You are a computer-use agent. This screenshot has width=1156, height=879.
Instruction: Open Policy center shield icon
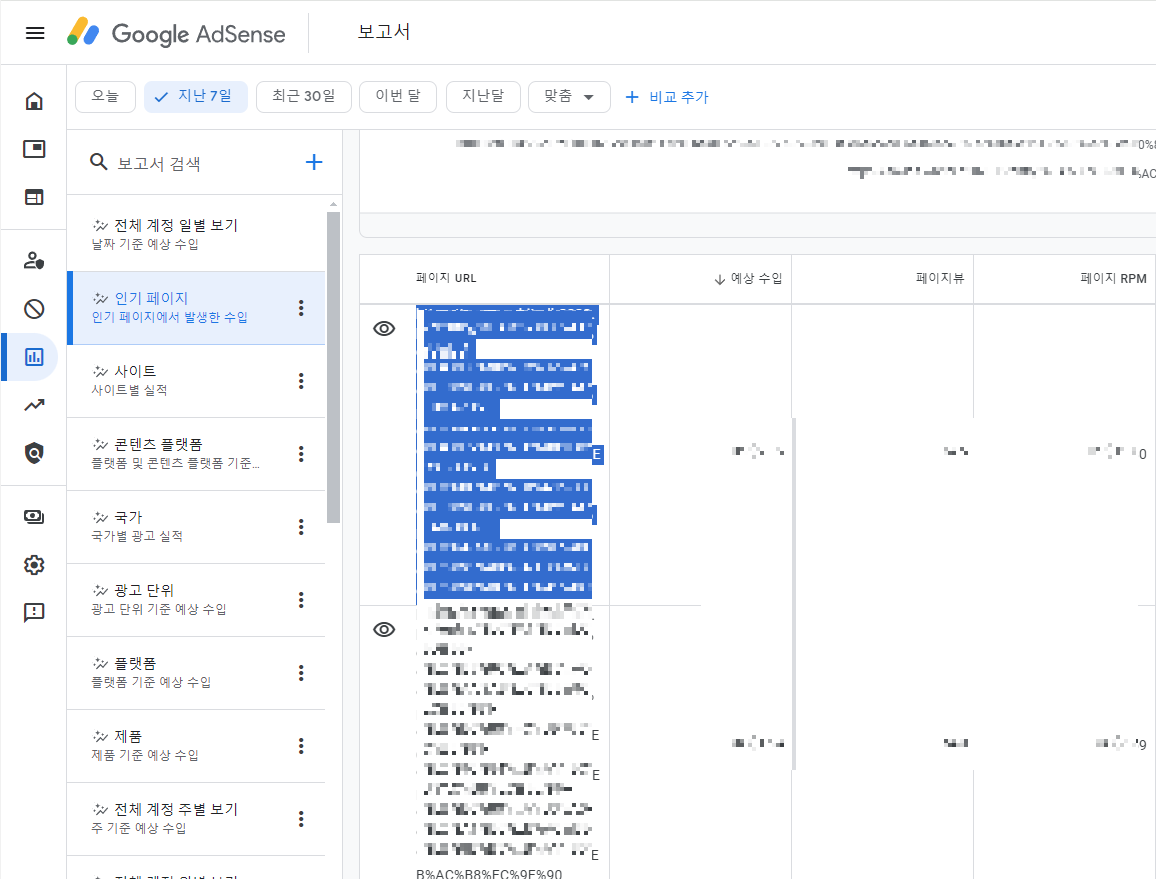pyautogui.click(x=34, y=453)
